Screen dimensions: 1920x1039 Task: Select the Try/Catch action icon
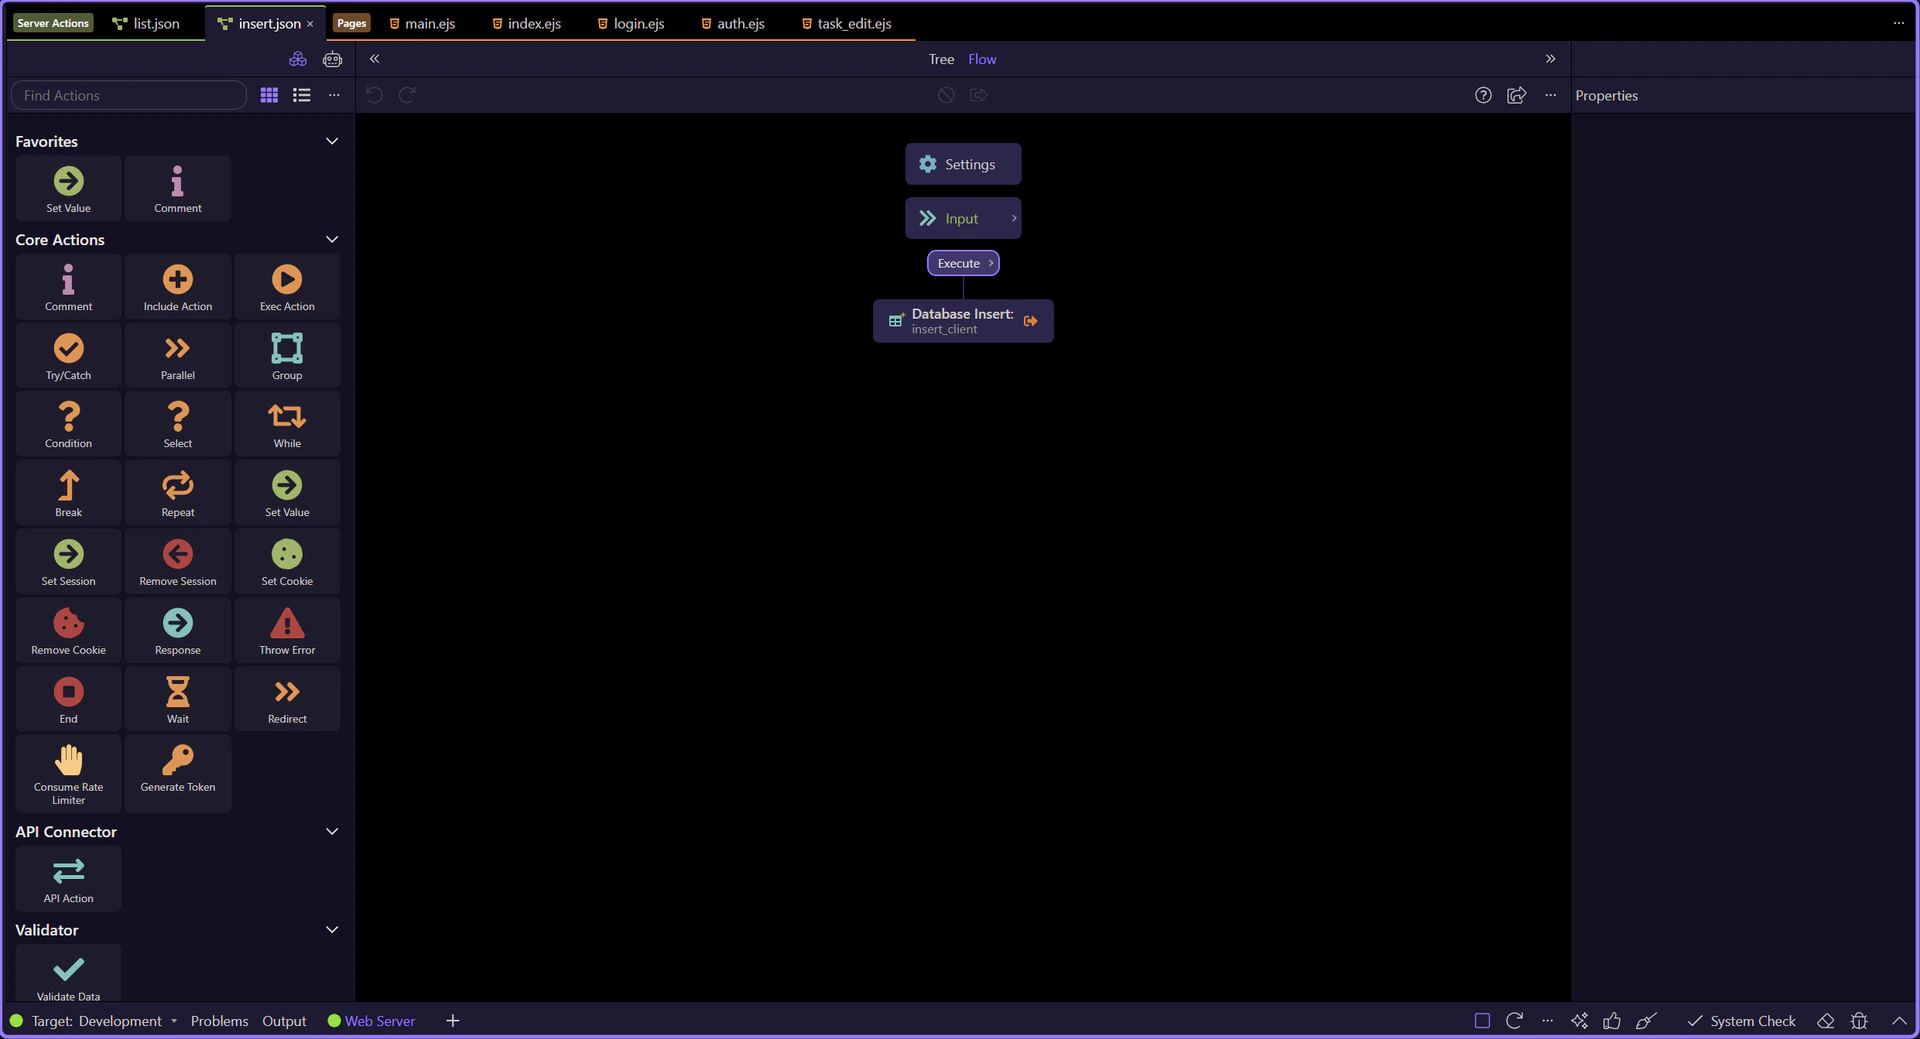tap(68, 355)
